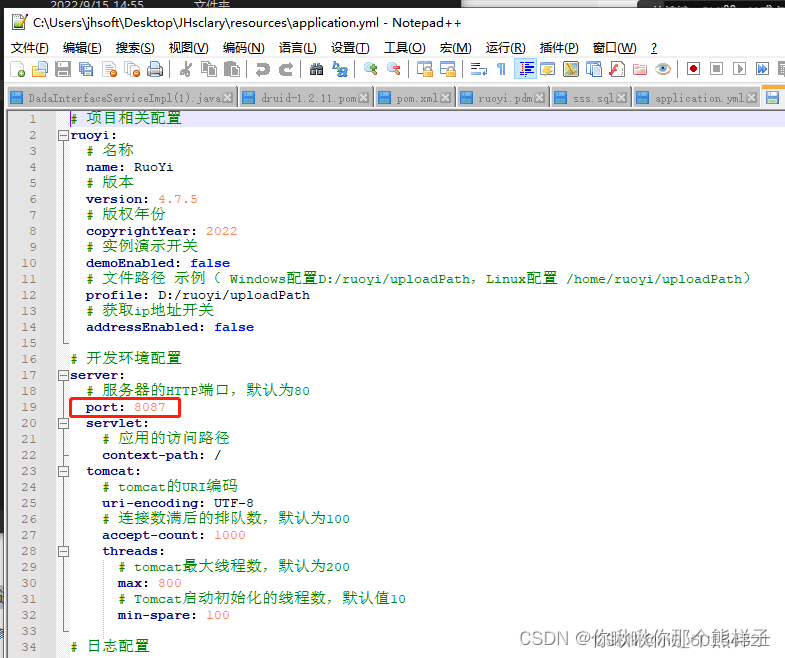Viewport: 785px width, 658px height.
Task: Click the Close All documents icon
Action: click(x=132, y=69)
